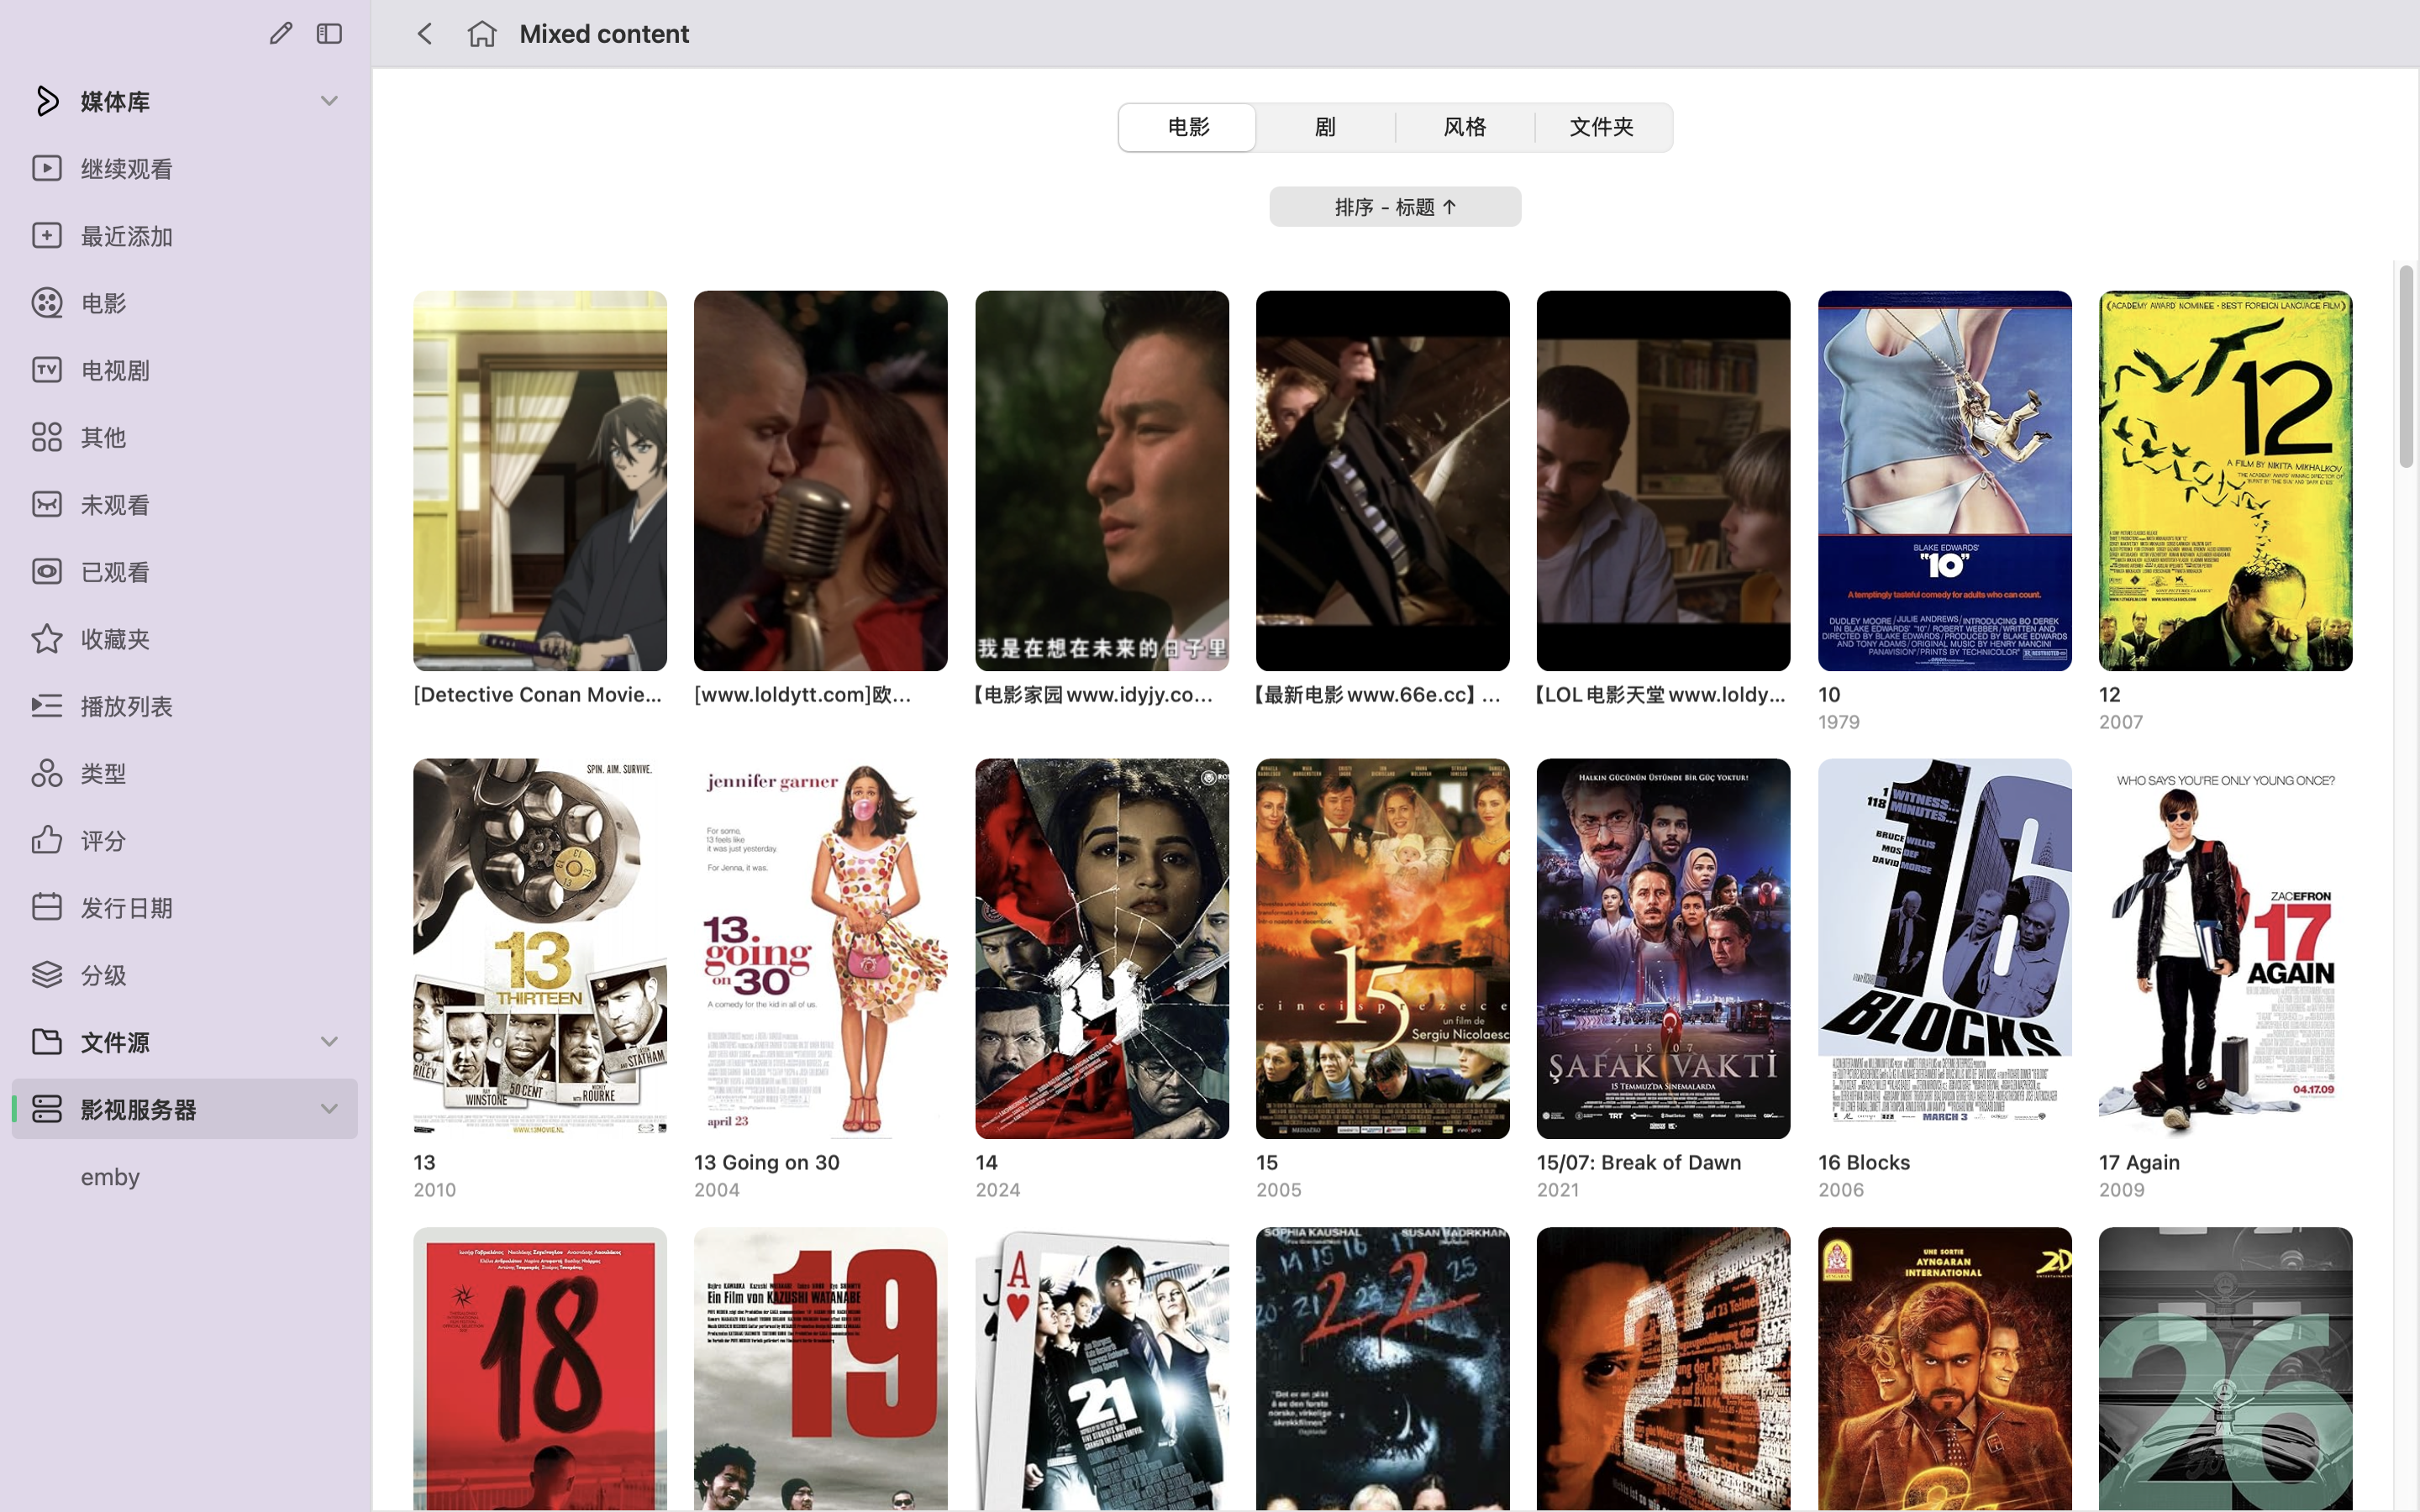The image size is (2420, 1512).
Task: Click the 其他 grid icon
Action: pos(46,437)
